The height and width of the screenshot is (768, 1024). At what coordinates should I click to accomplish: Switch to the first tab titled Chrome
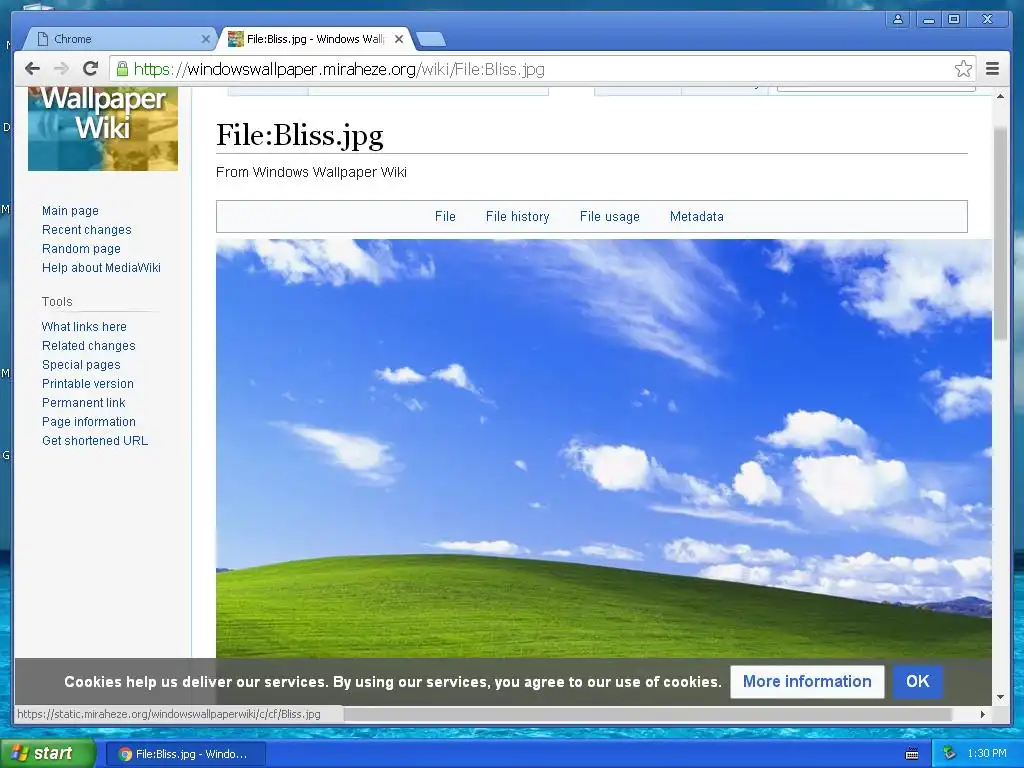[x=121, y=39]
